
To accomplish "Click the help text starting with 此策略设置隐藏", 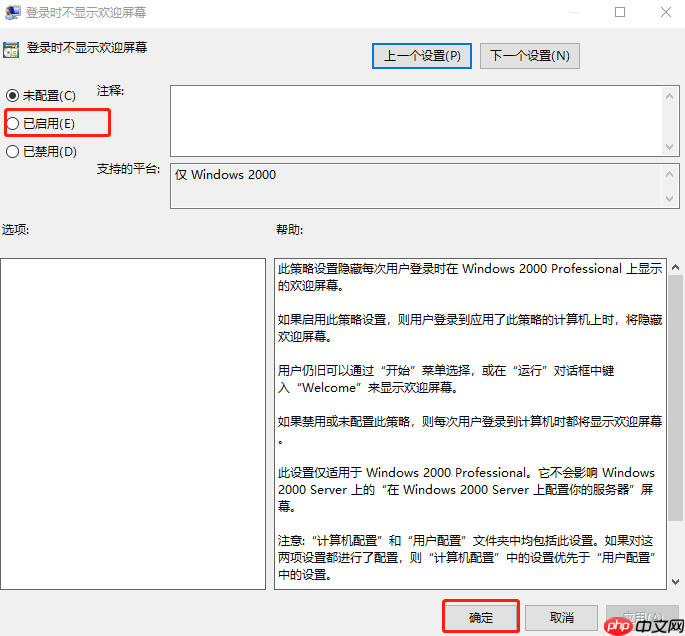I will pyautogui.click(x=470, y=277).
